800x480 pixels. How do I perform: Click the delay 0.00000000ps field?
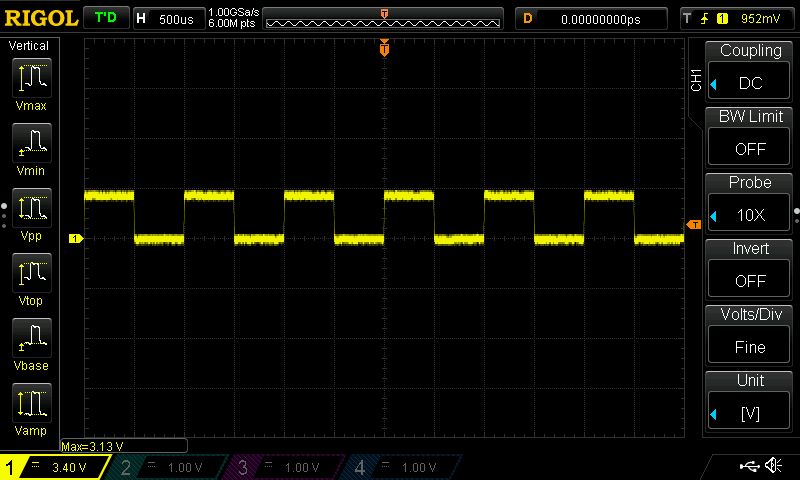tap(591, 19)
